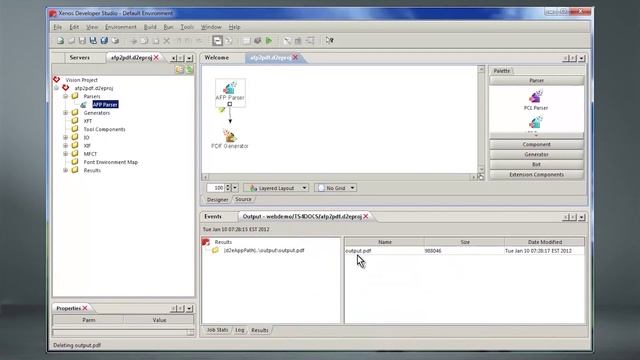Click the dark highlighted toggle icon in toolbar

coord(217,40)
